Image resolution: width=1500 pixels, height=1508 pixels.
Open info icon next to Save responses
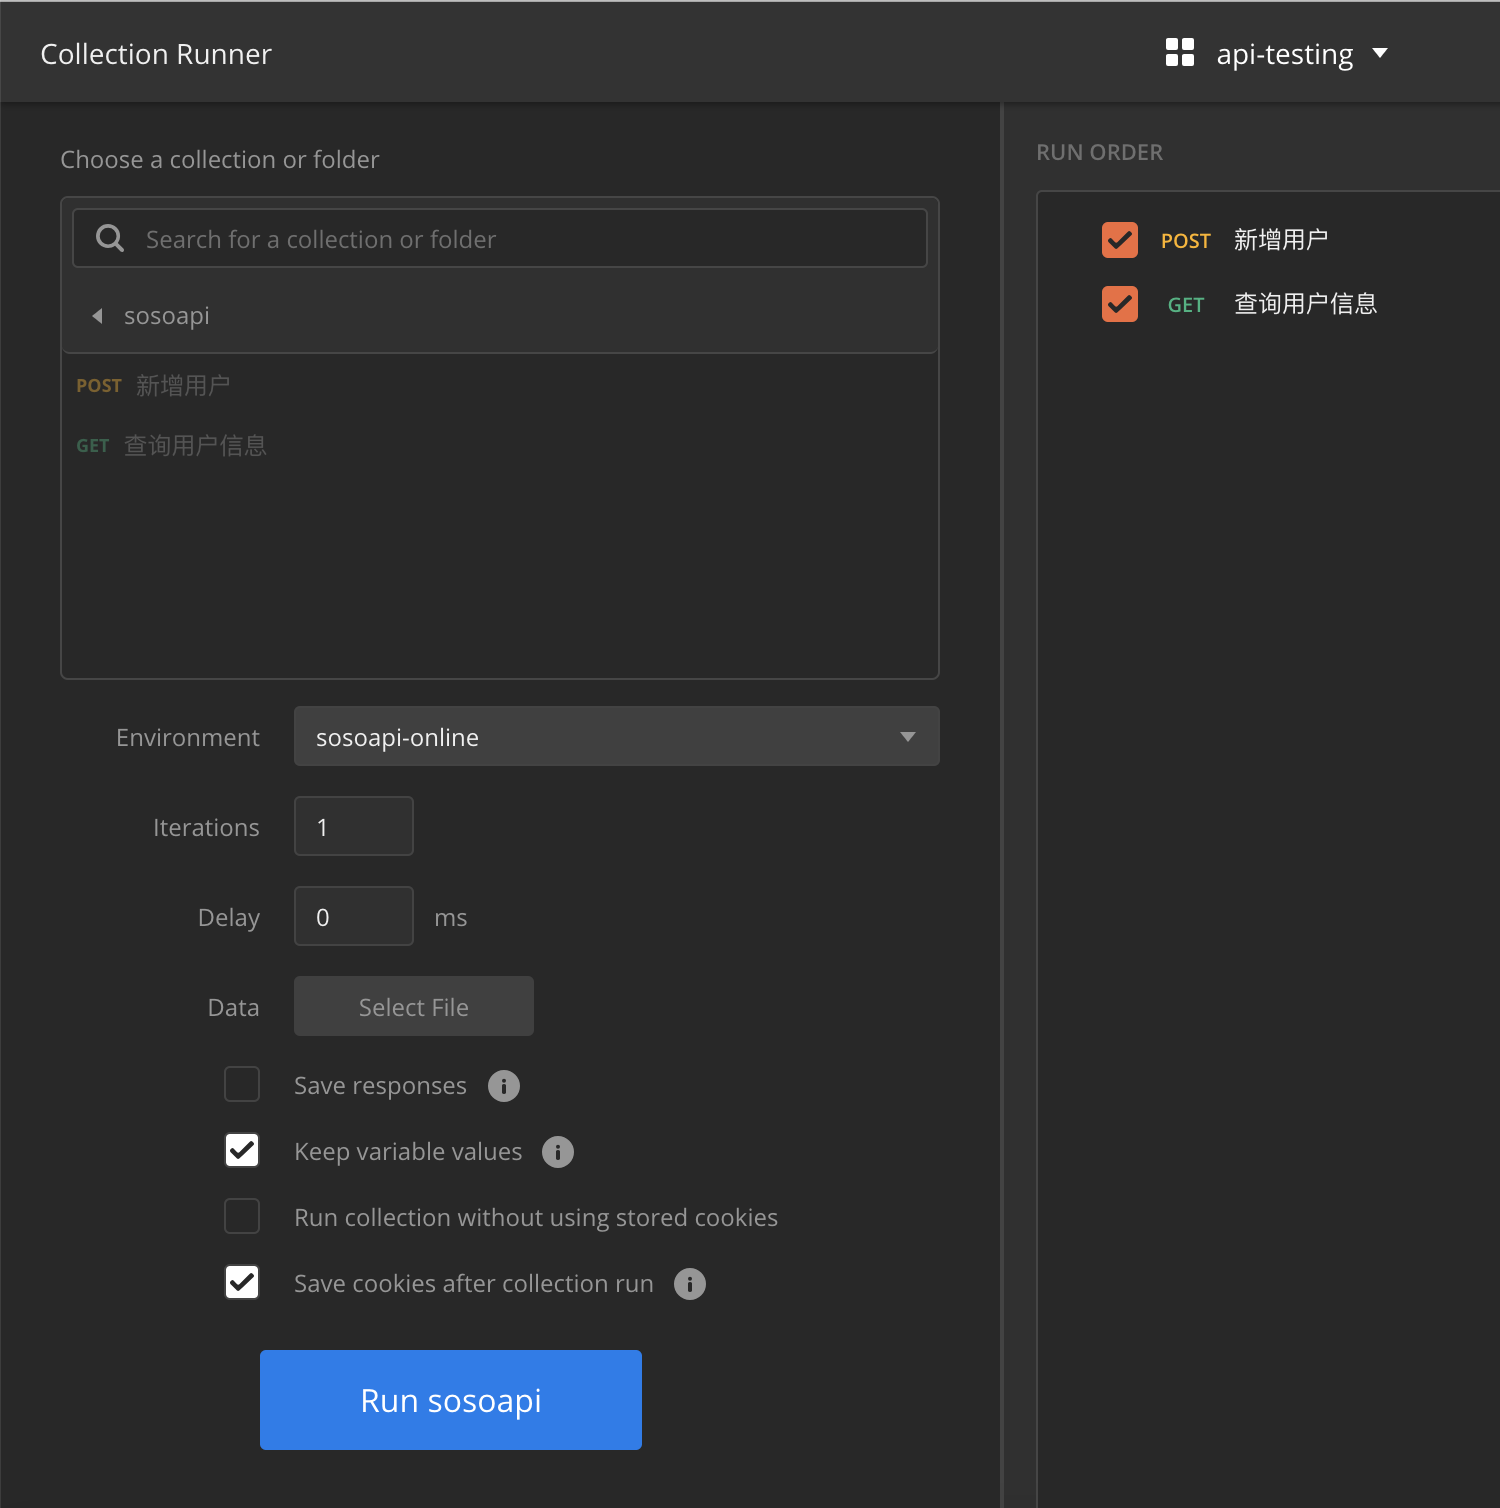504,1086
